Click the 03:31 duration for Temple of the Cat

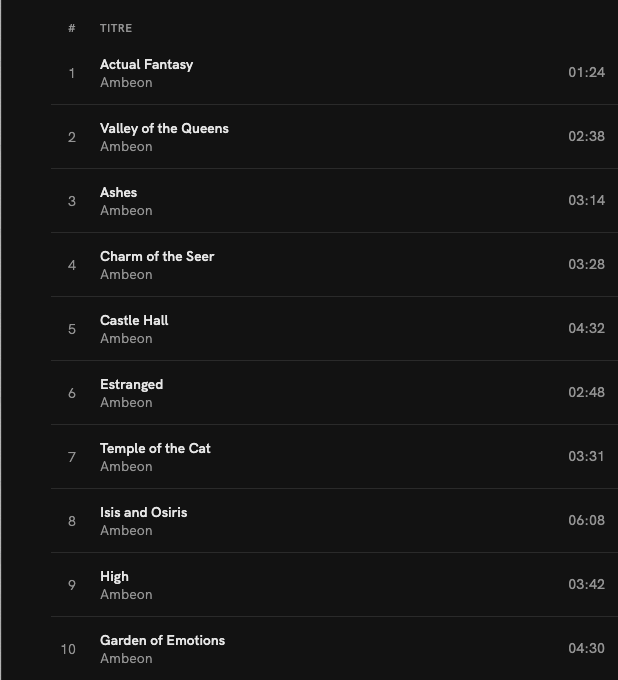[x=586, y=456]
